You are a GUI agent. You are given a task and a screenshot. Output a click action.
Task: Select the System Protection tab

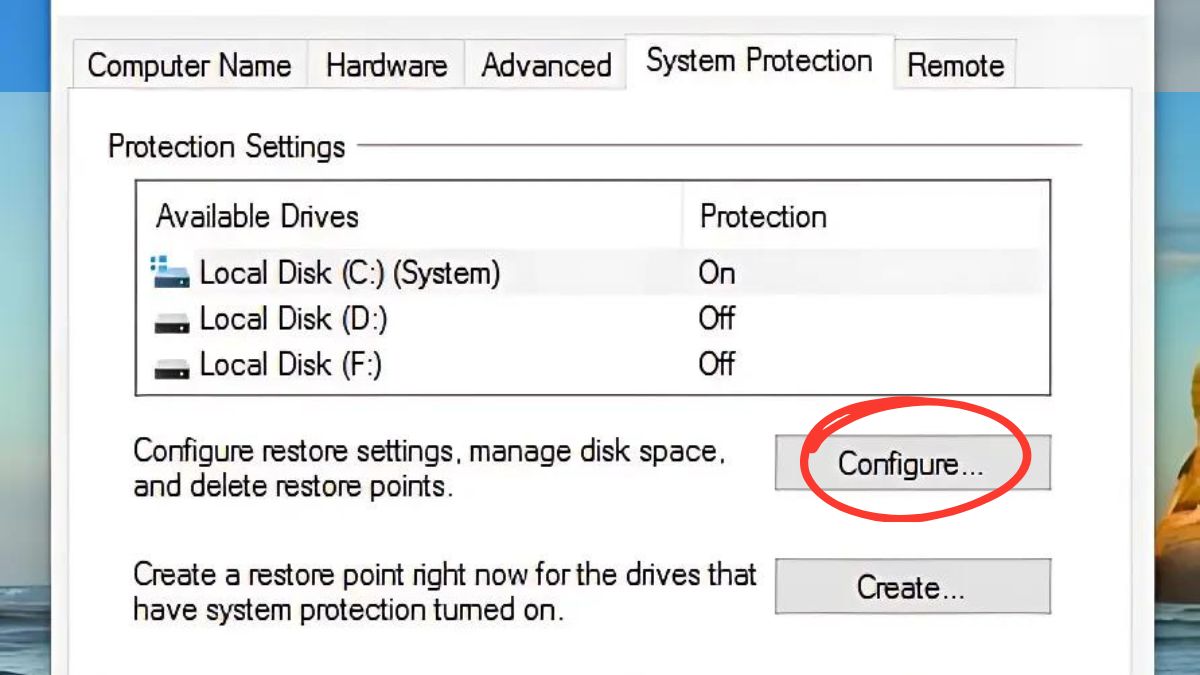[759, 61]
